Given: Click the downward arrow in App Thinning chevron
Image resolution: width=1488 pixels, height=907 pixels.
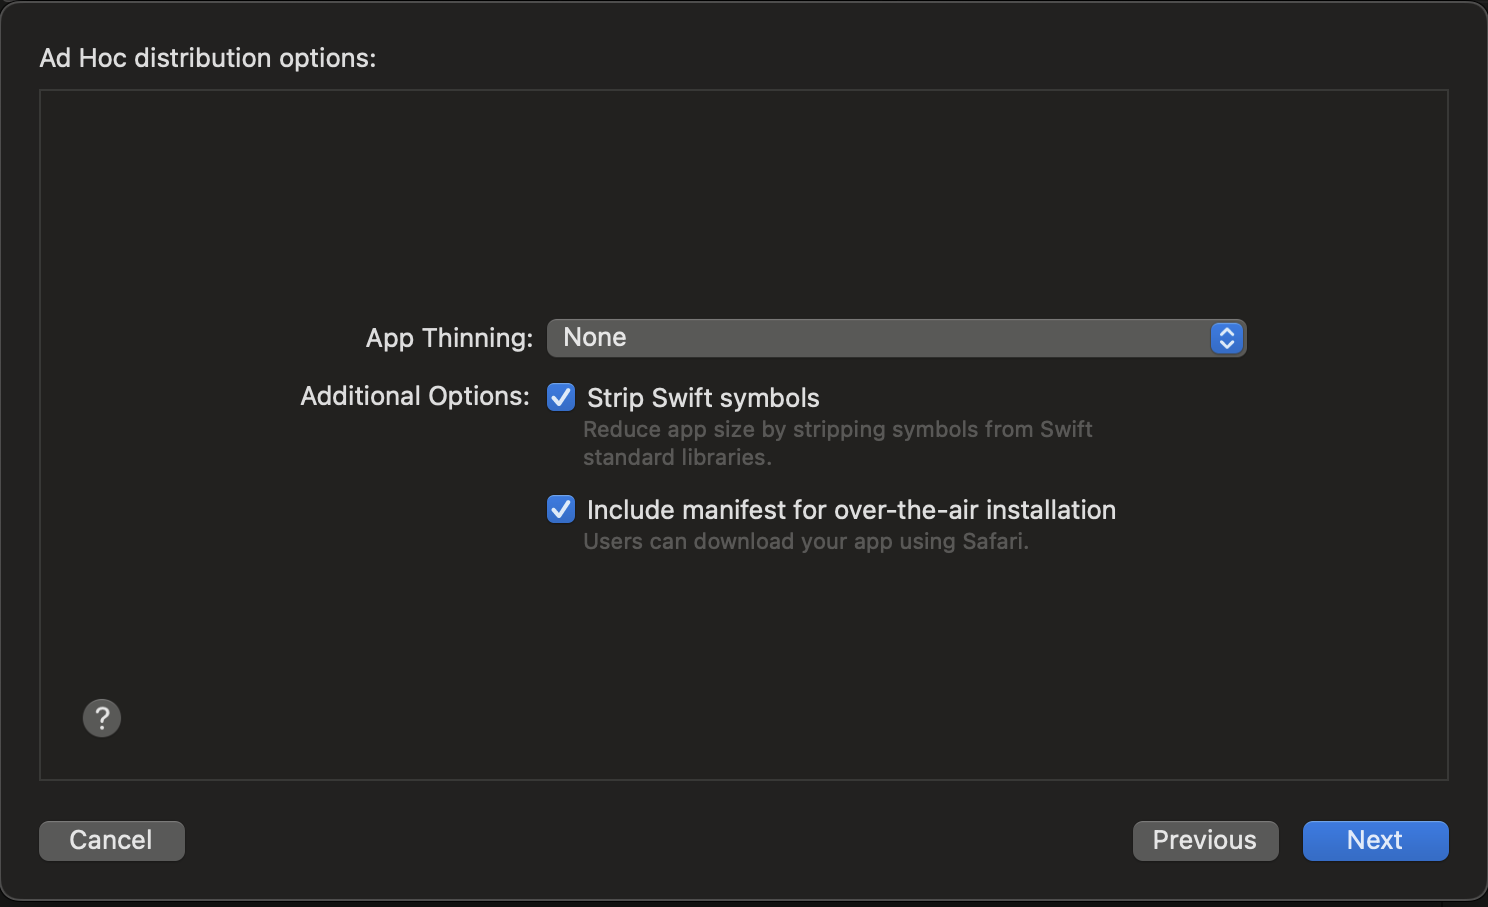Looking at the screenshot, I should pyautogui.click(x=1226, y=345).
